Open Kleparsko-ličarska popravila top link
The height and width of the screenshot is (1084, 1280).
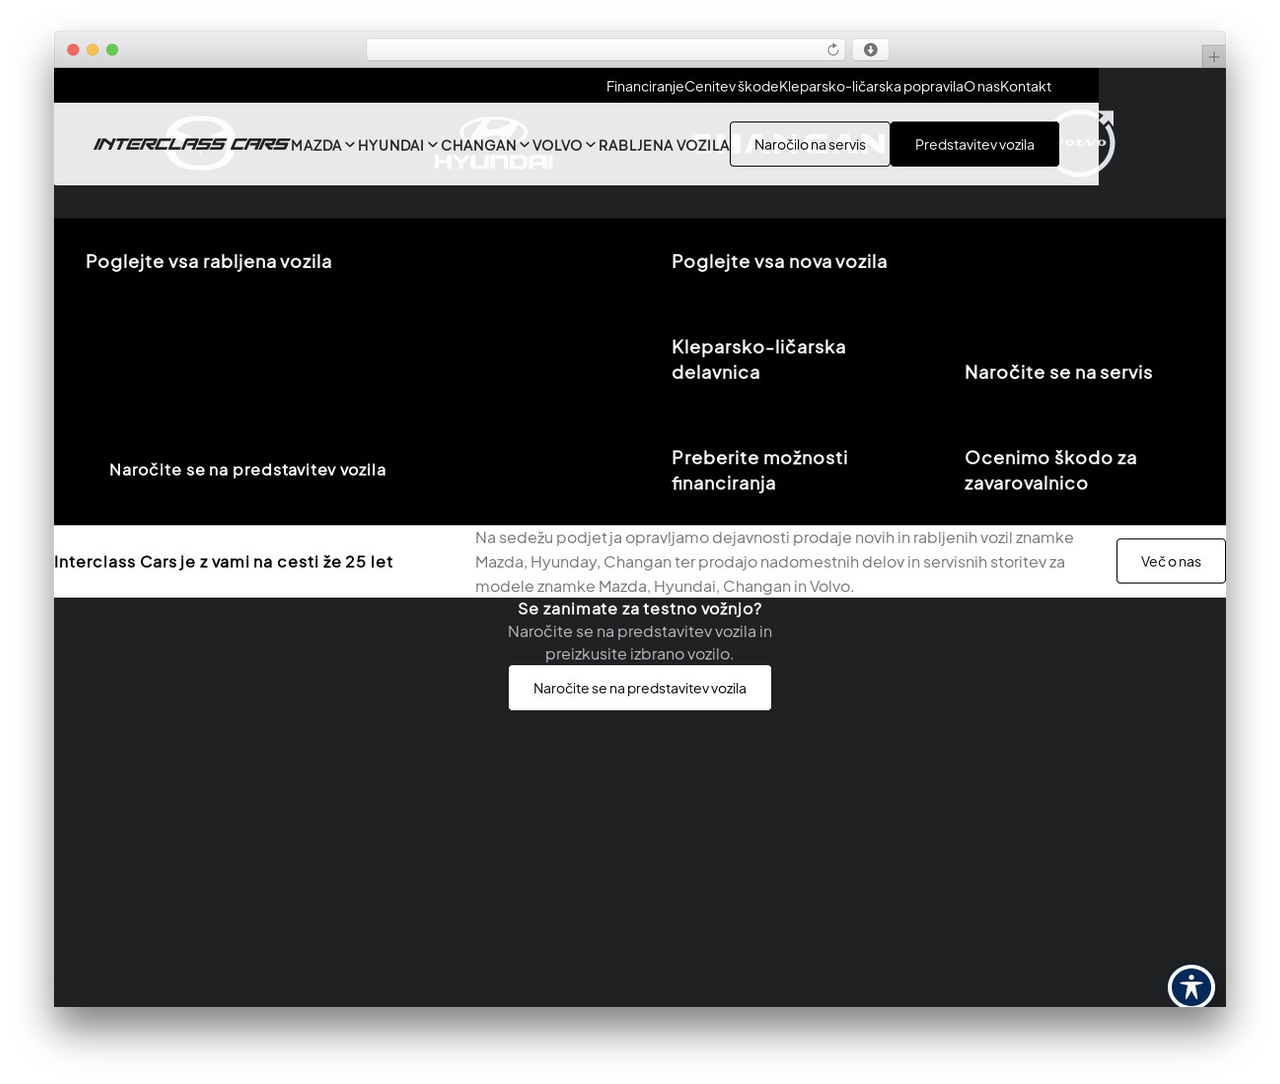tap(871, 86)
